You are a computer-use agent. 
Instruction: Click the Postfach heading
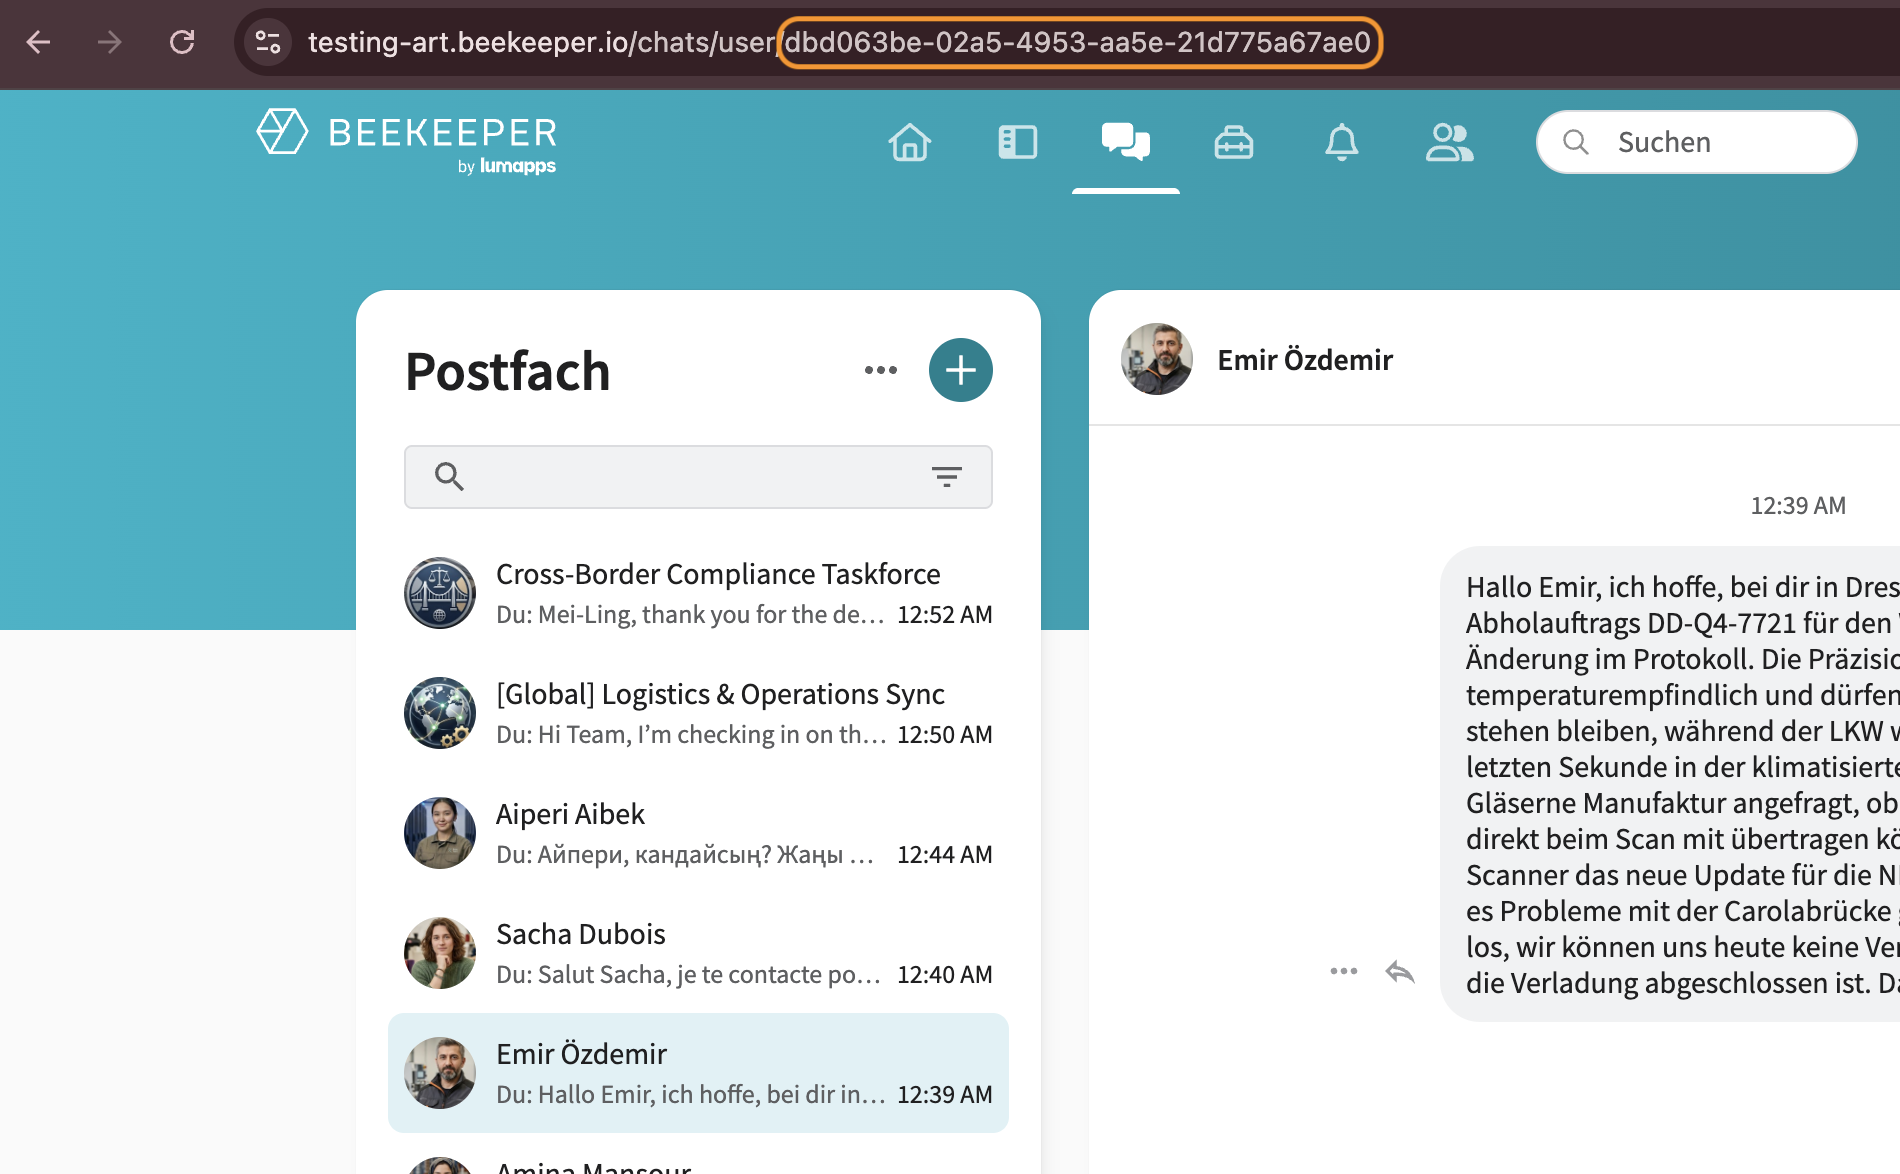(x=508, y=371)
